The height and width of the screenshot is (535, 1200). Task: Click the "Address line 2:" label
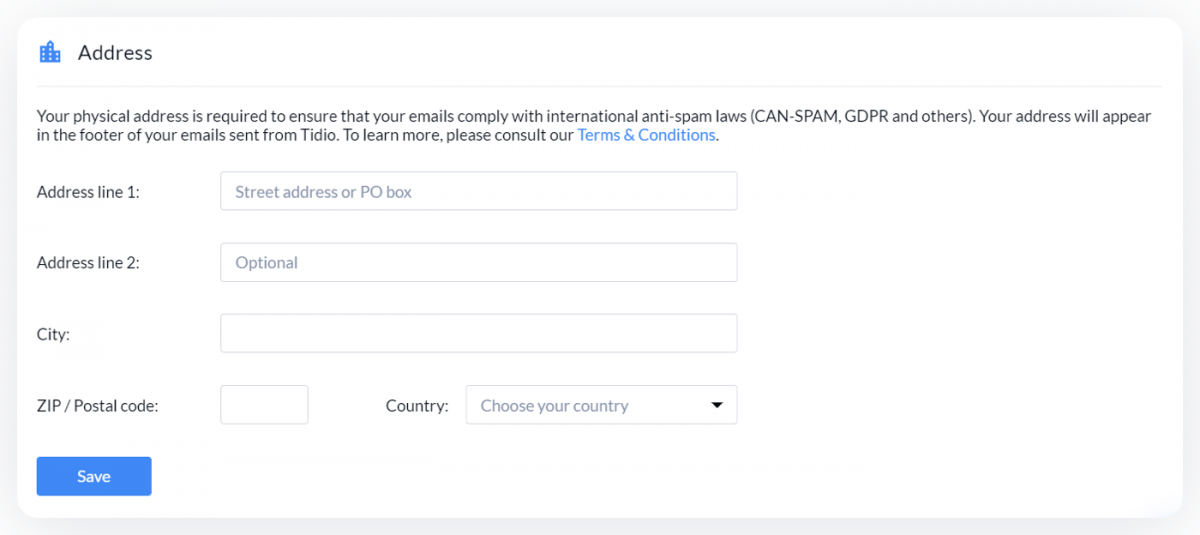(x=88, y=263)
